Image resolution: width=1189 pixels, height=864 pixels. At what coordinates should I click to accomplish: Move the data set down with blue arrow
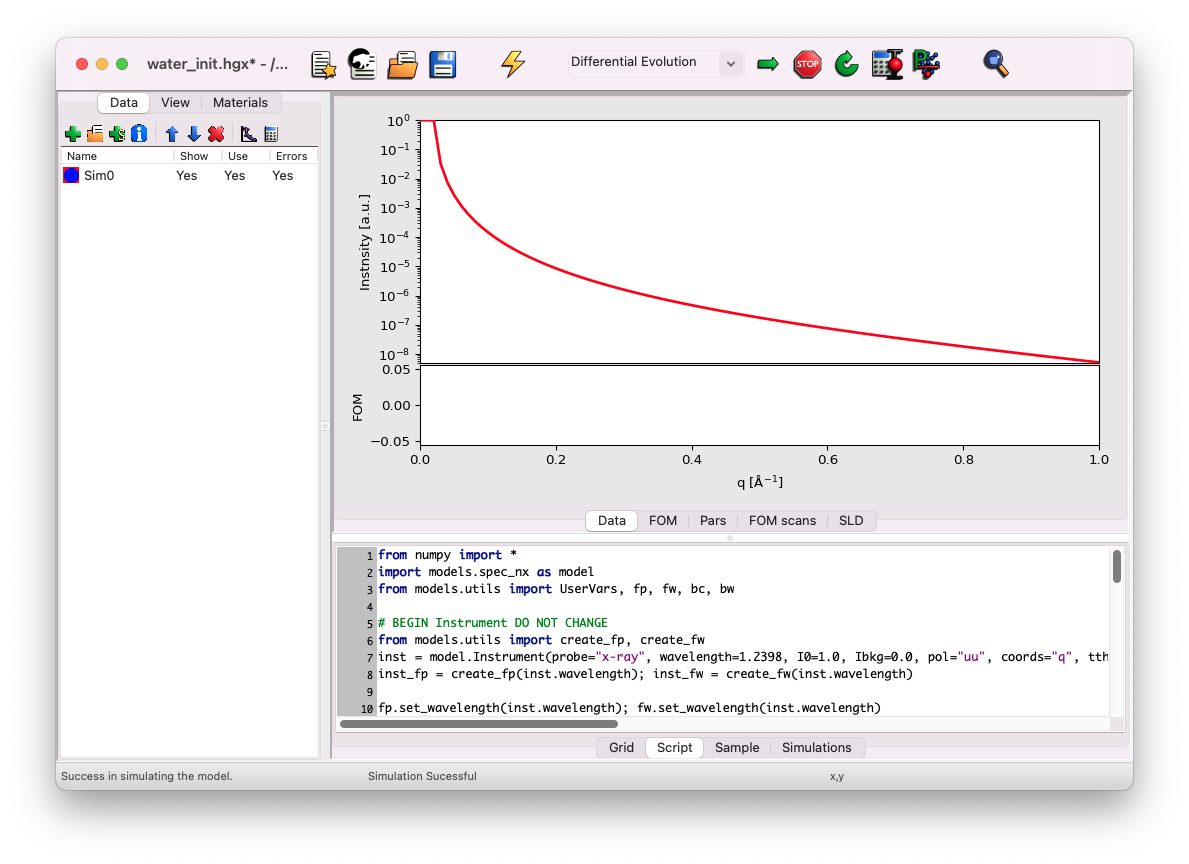(194, 134)
